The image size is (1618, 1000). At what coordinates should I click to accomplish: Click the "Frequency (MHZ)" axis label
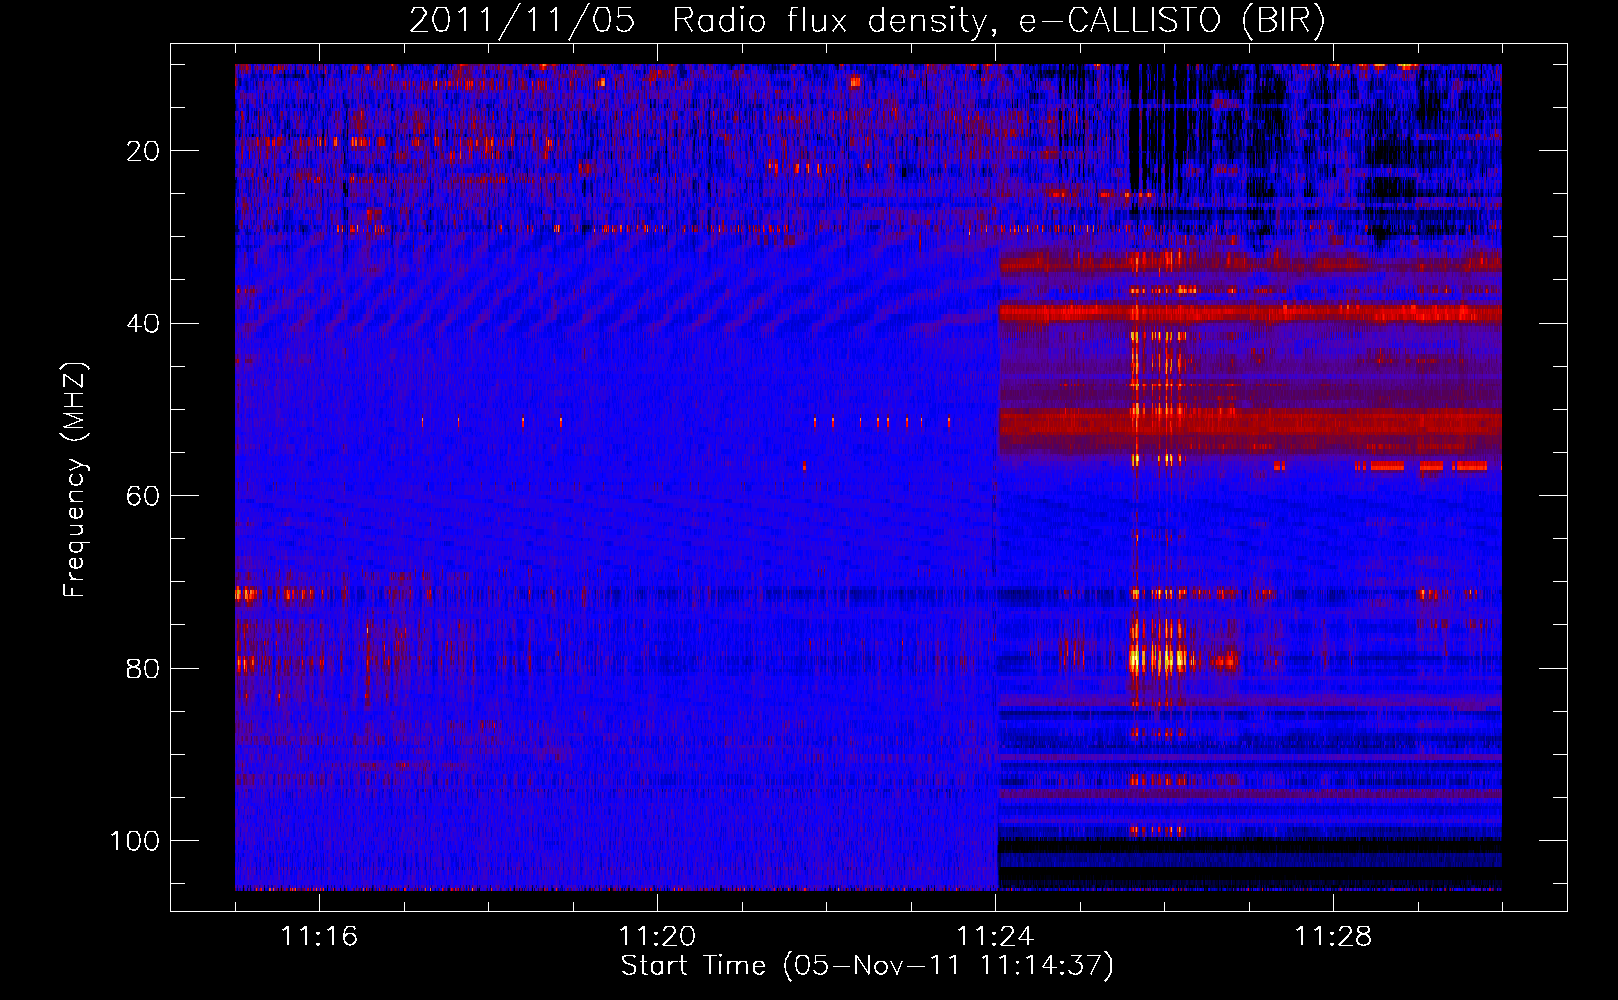(x=75, y=479)
